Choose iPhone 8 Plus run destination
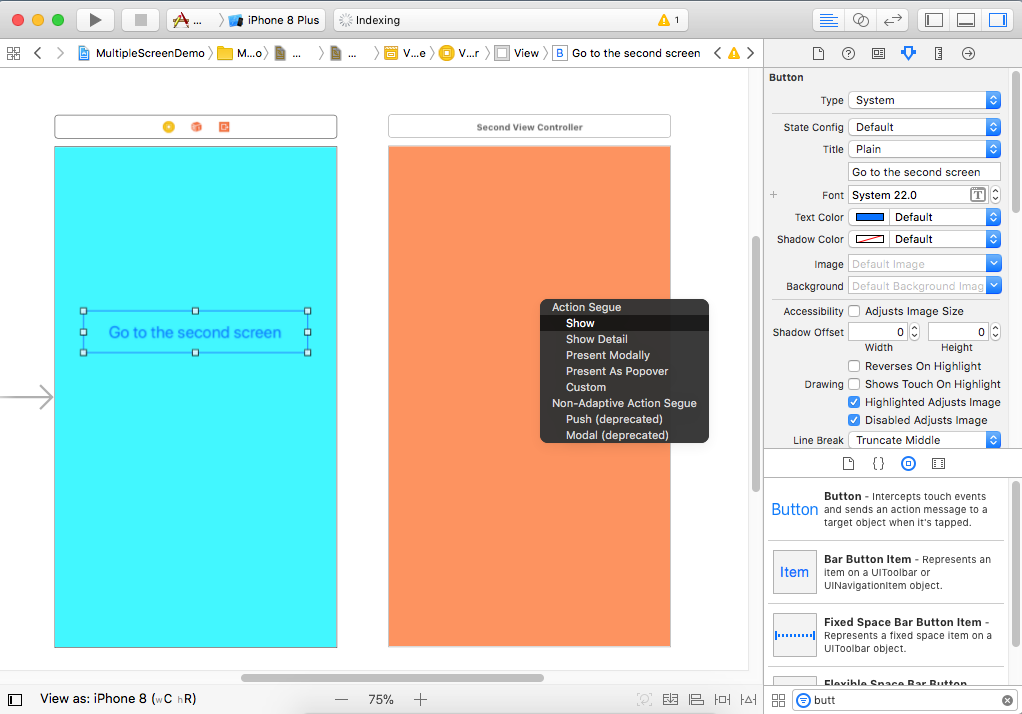This screenshot has width=1022, height=714. 275,20
